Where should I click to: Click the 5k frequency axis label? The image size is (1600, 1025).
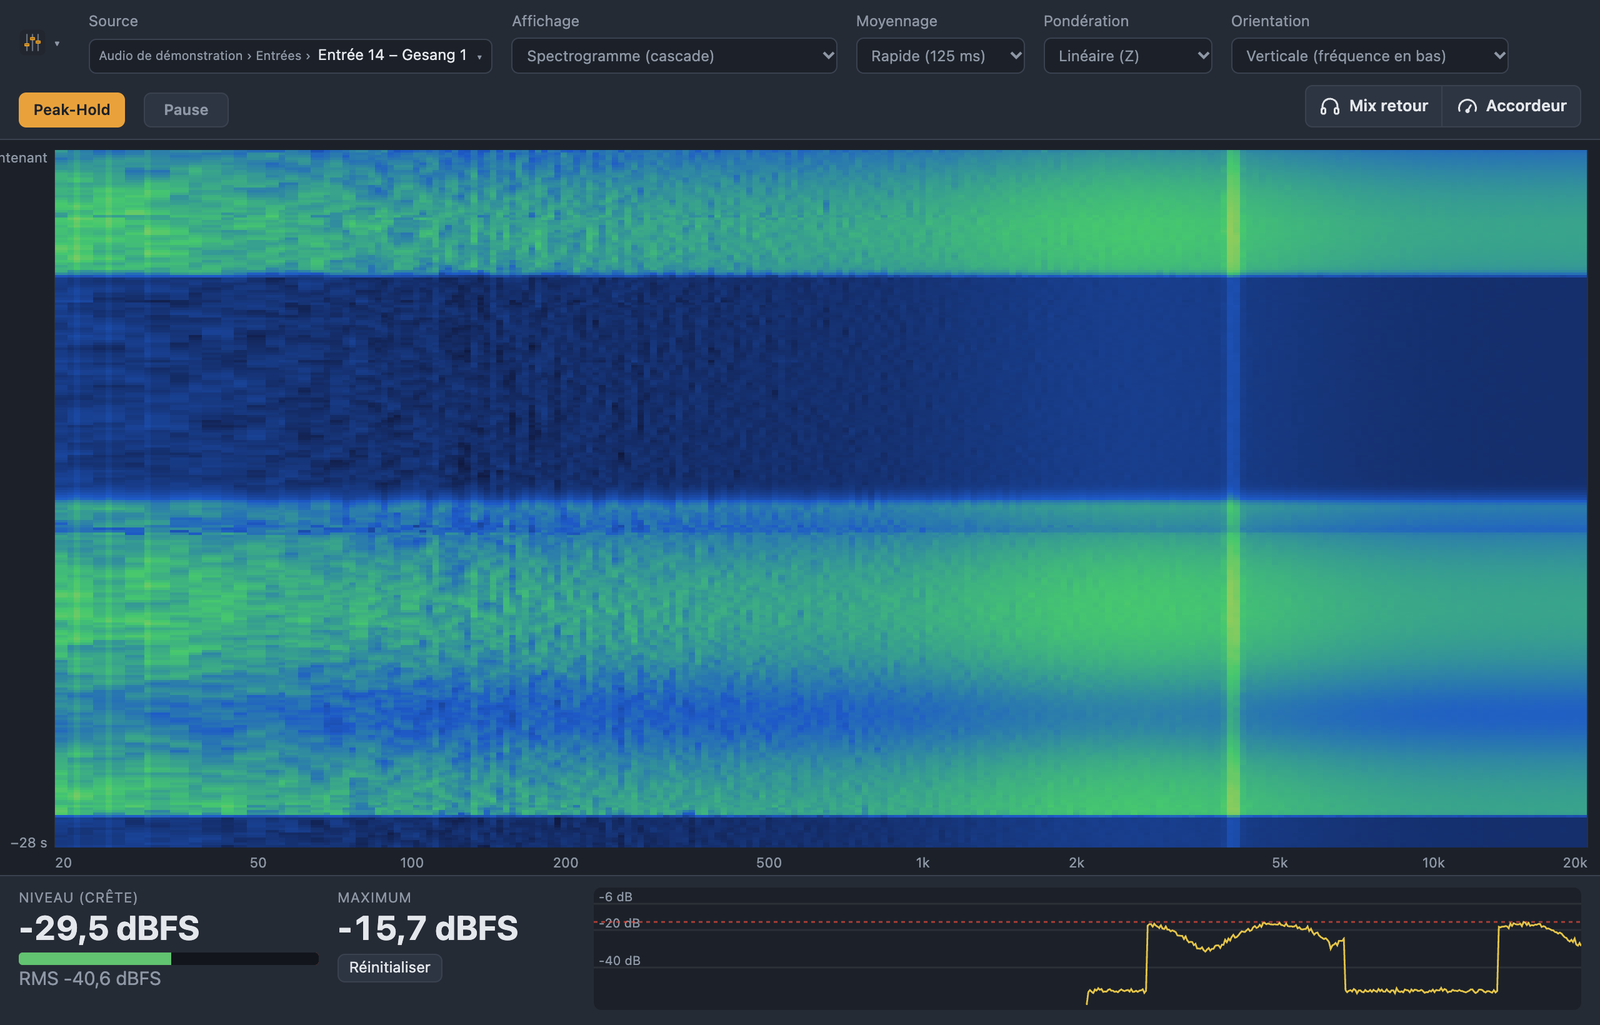coord(1279,863)
